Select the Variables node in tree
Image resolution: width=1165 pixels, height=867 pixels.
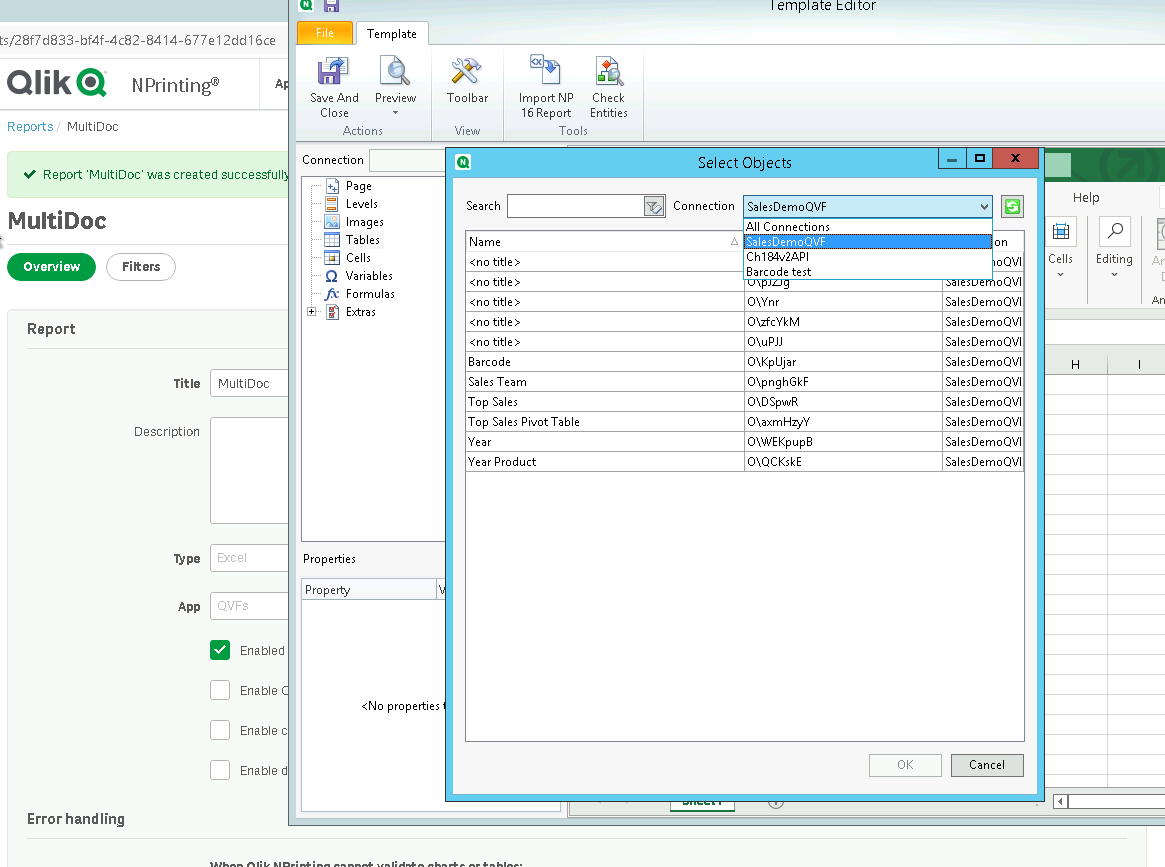point(369,276)
